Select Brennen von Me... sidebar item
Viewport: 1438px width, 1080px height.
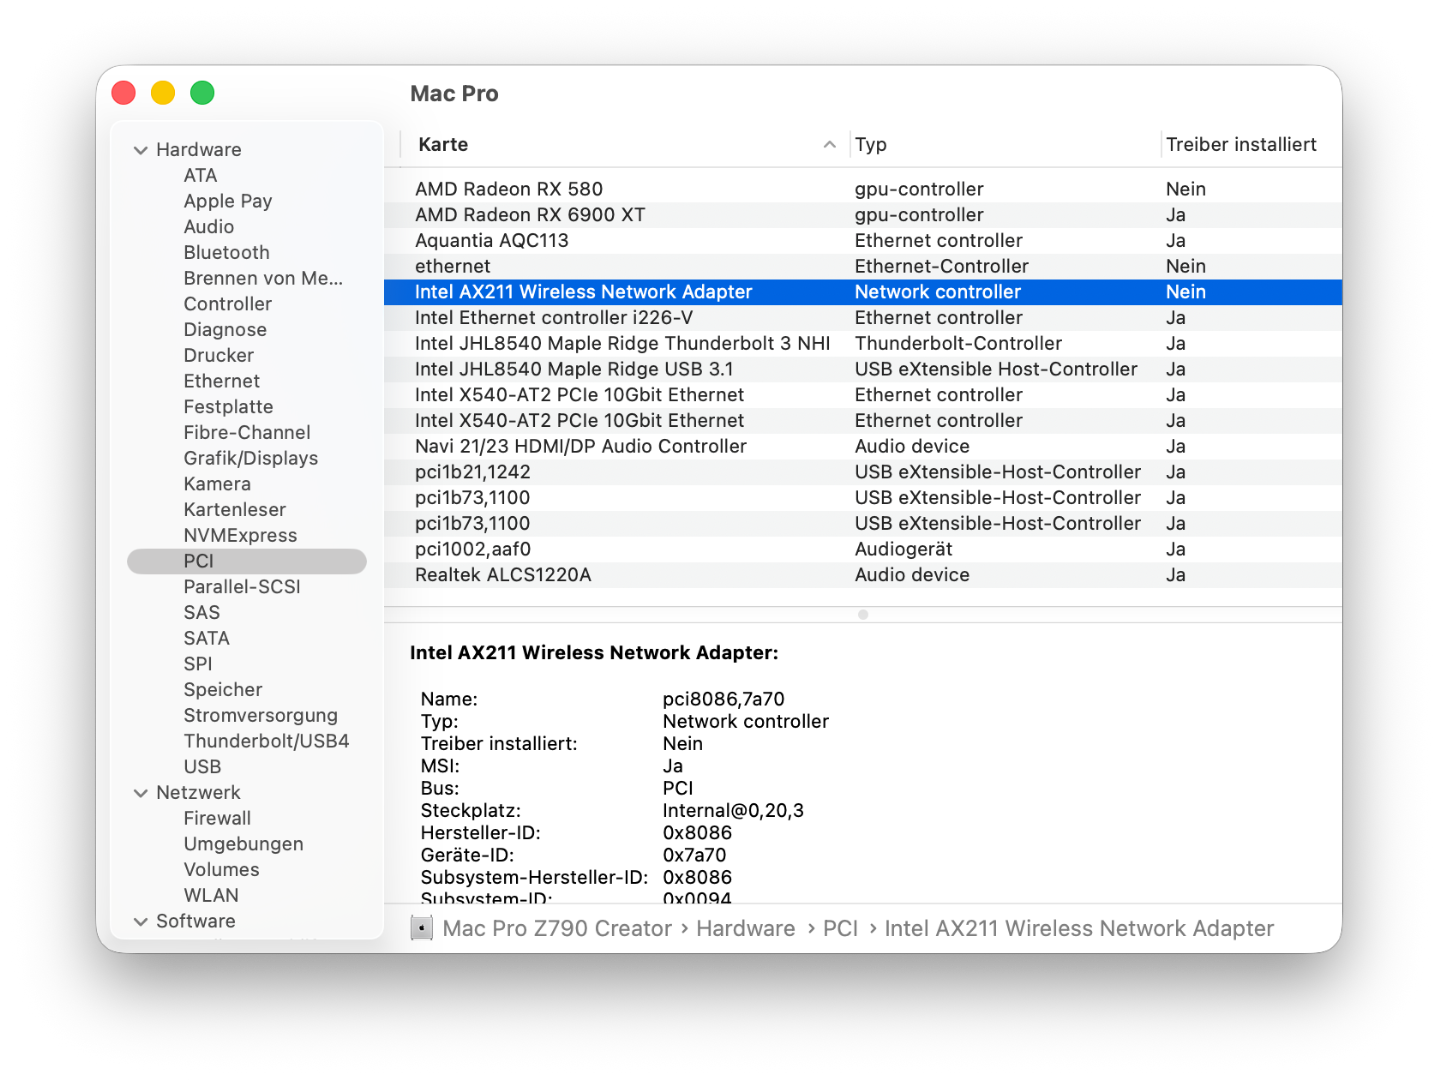click(x=263, y=278)
